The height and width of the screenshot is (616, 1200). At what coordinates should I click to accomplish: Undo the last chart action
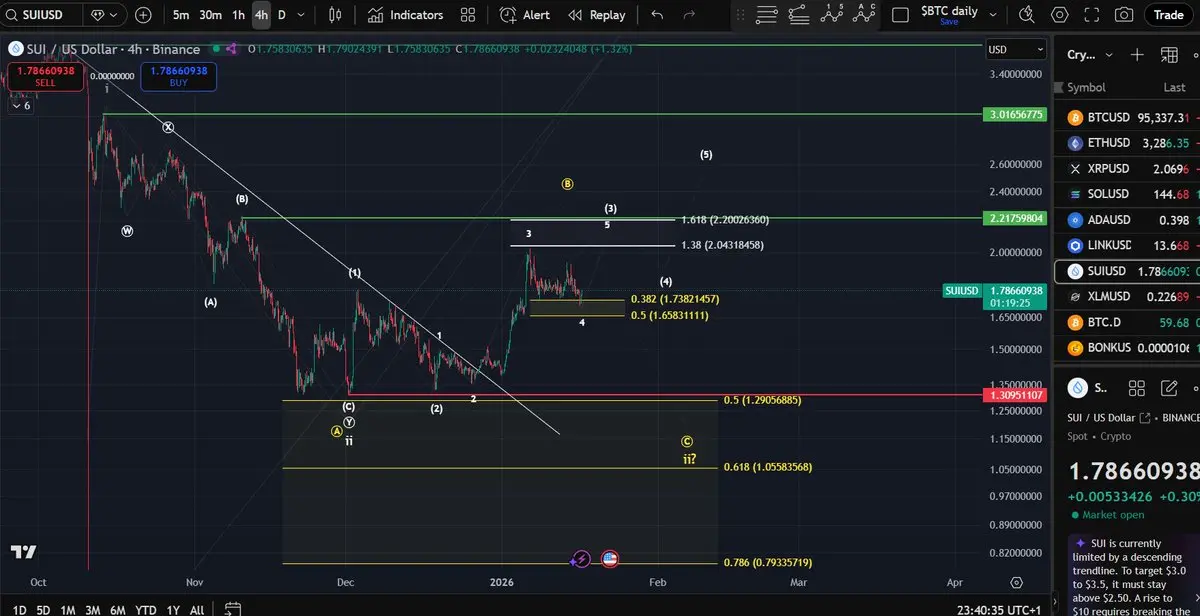click(657, 15)
